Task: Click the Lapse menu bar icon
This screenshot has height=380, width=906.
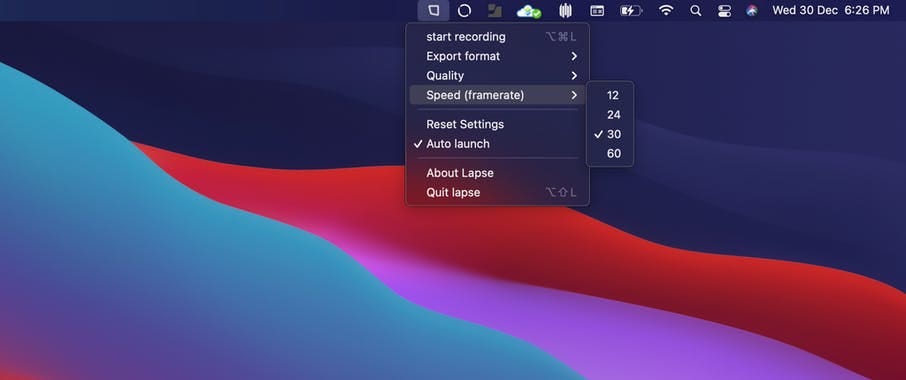Action: click(433, 10)
